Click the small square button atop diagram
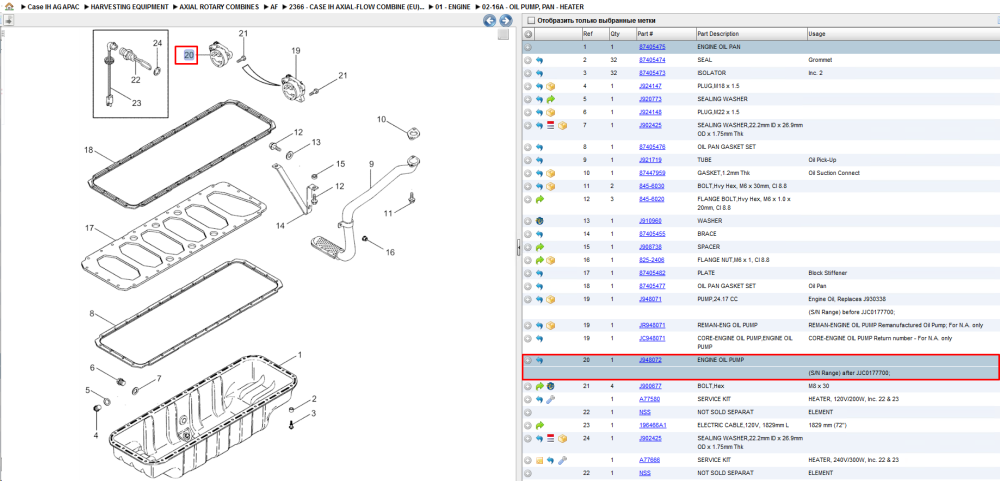The image size is (1000, 481). click(503, 35)
